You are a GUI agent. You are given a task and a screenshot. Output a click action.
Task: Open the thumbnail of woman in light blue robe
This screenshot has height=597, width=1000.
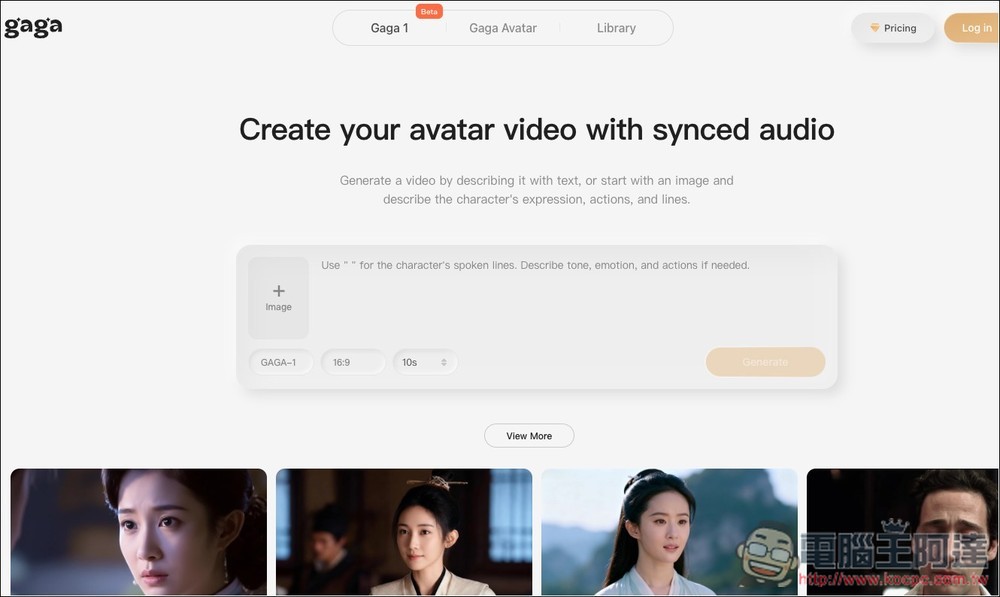(x=669, y=532)
